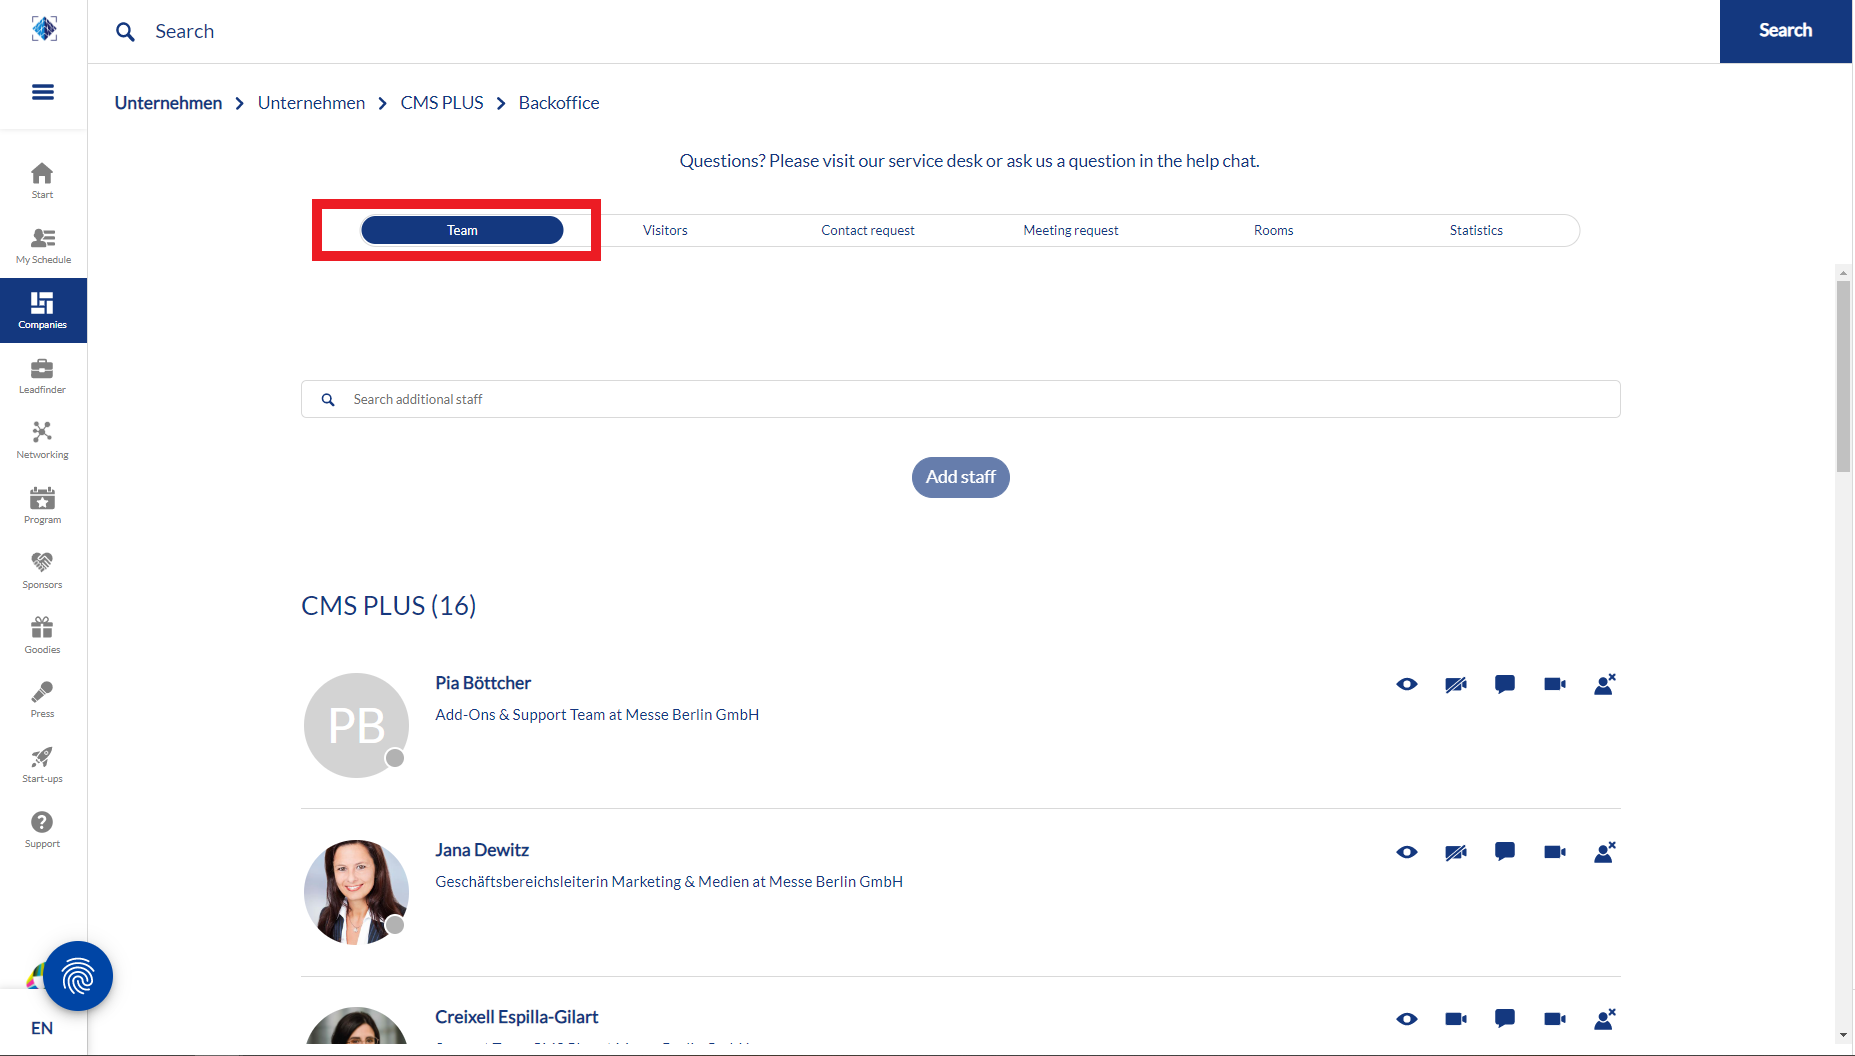The height and width of the screenshot is (1056, 1855).
Task: Click the Search additional staff field
Action: click(961, 399)
